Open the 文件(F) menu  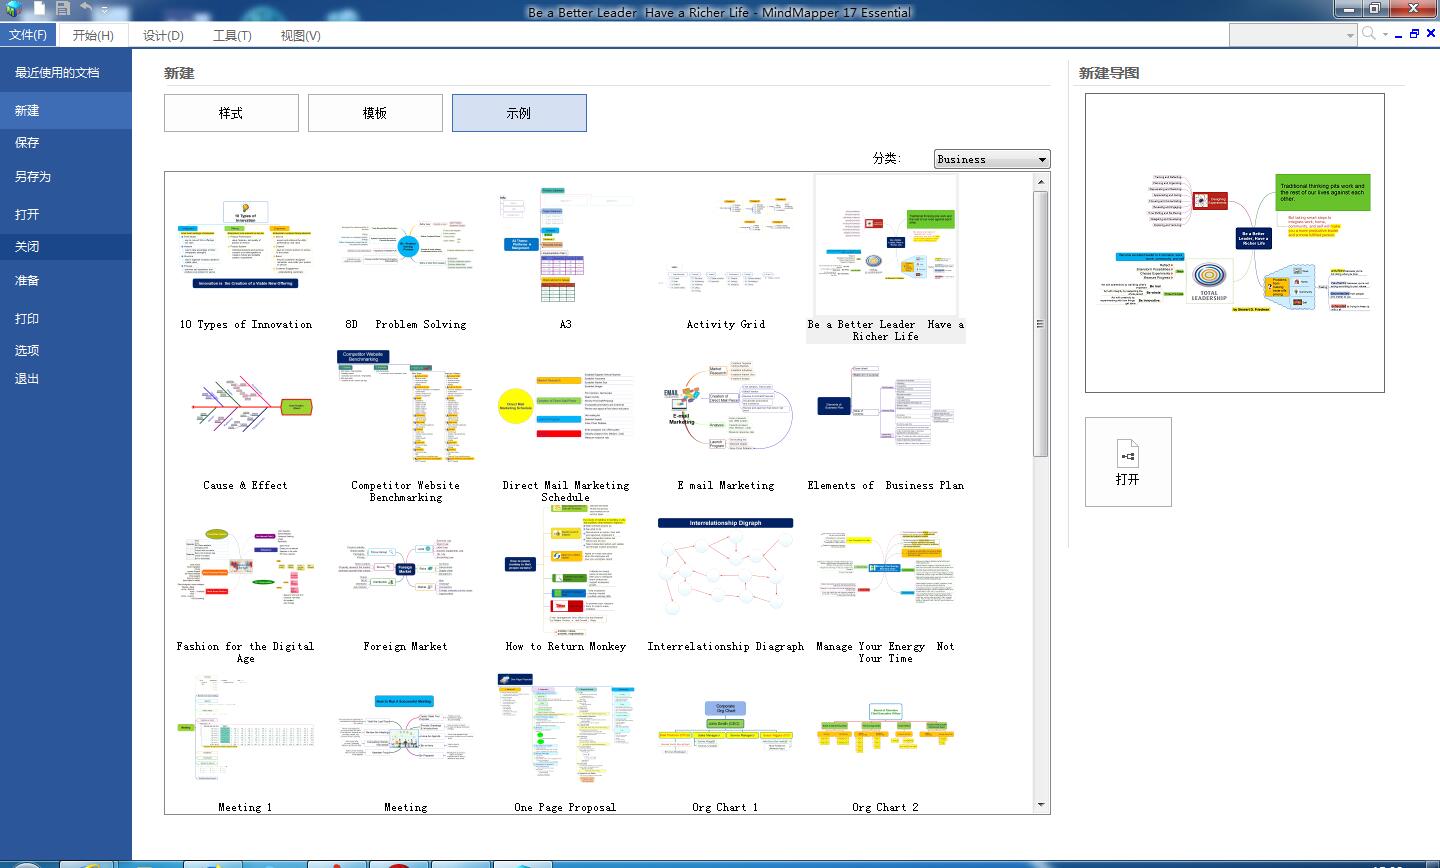click(28, 35)
